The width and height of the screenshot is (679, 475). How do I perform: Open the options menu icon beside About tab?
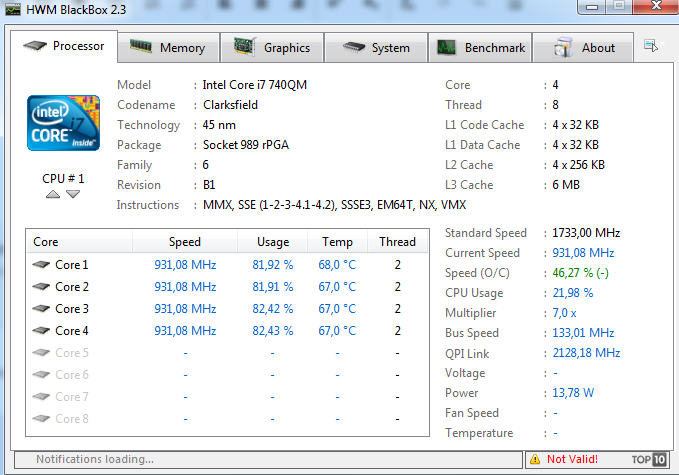651,45
